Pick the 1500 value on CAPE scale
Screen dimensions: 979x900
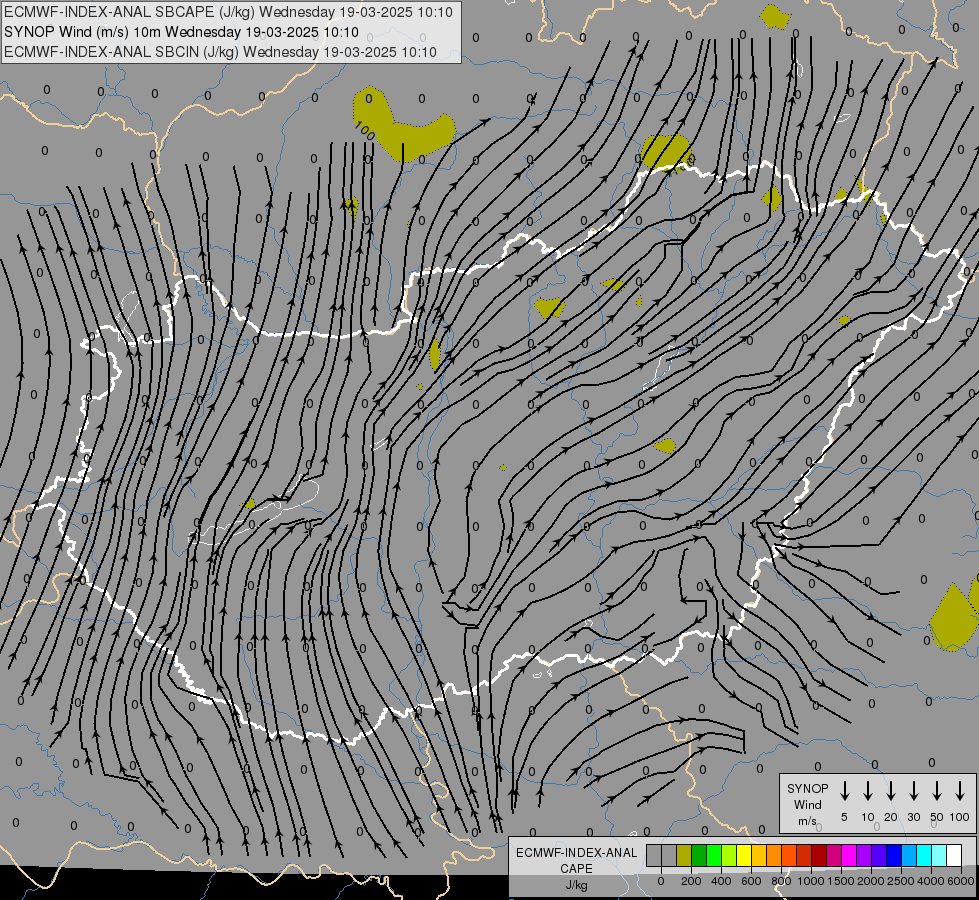click(841, 881)
